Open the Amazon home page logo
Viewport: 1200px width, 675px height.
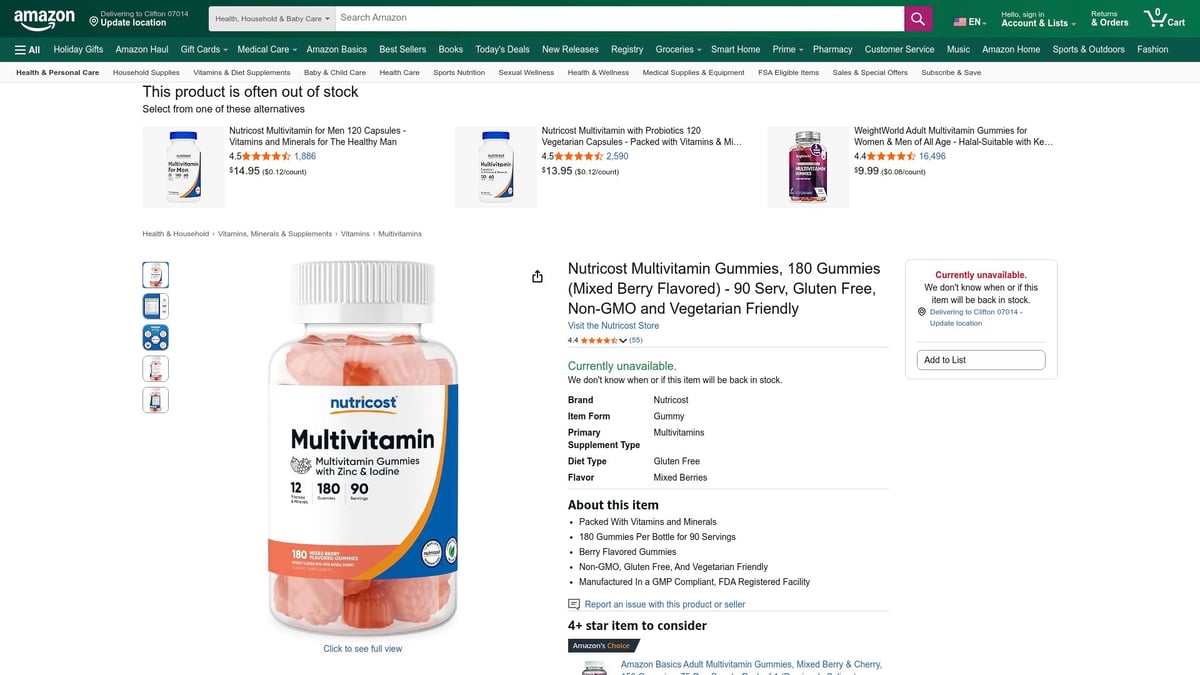click(44, 18)
